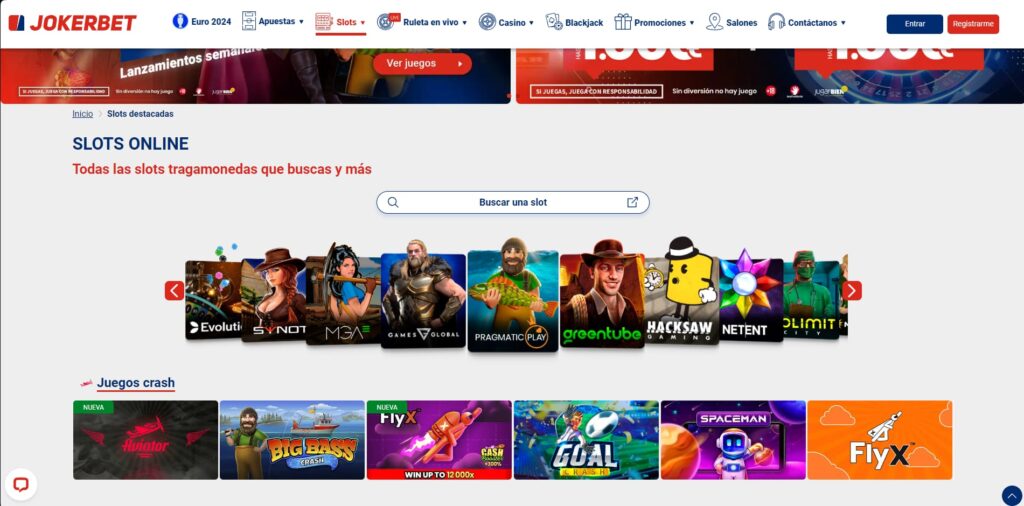
Task: Click the Euro 2024 football icon
Action: tap(180, 22)
